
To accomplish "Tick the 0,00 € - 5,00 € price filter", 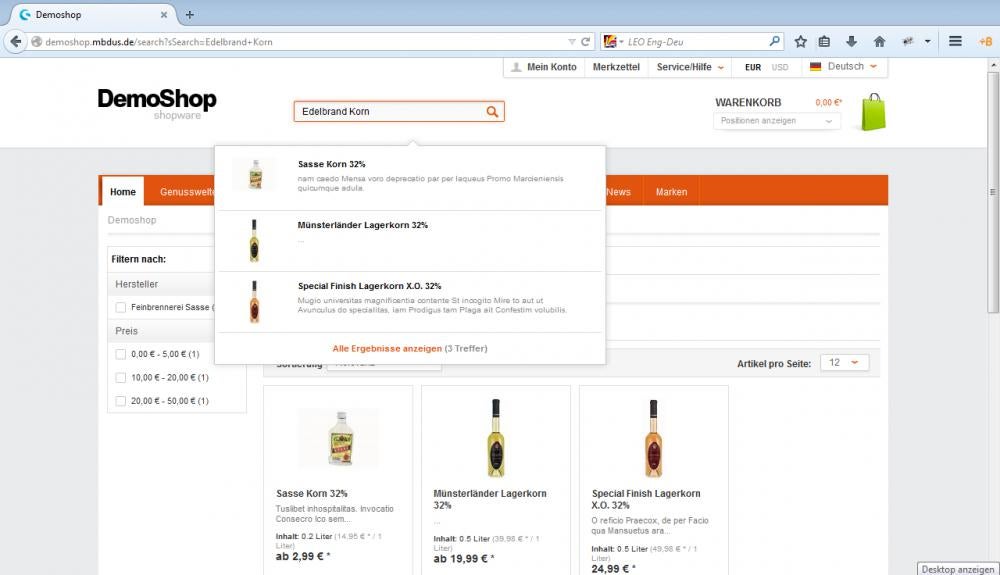I will click(x=121, y=354).
